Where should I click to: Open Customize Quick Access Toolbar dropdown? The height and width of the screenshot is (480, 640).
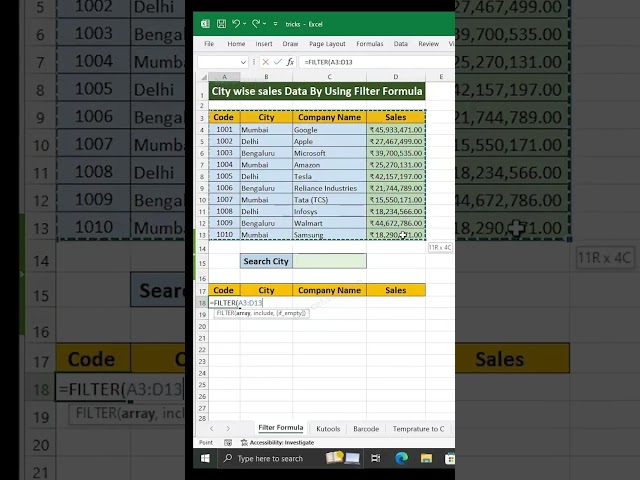coord(276,24)
